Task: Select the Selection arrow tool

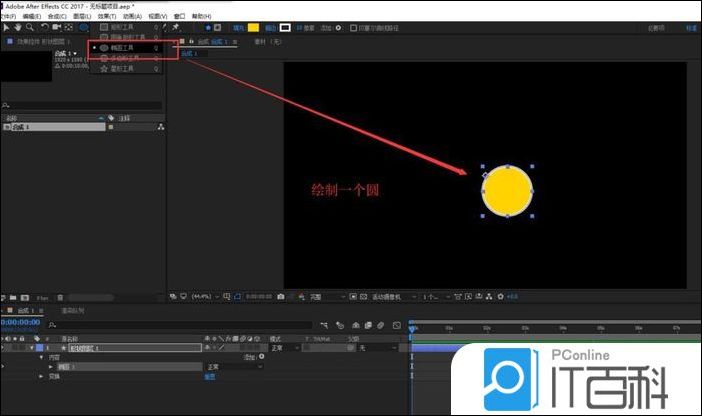Action: 5,27
